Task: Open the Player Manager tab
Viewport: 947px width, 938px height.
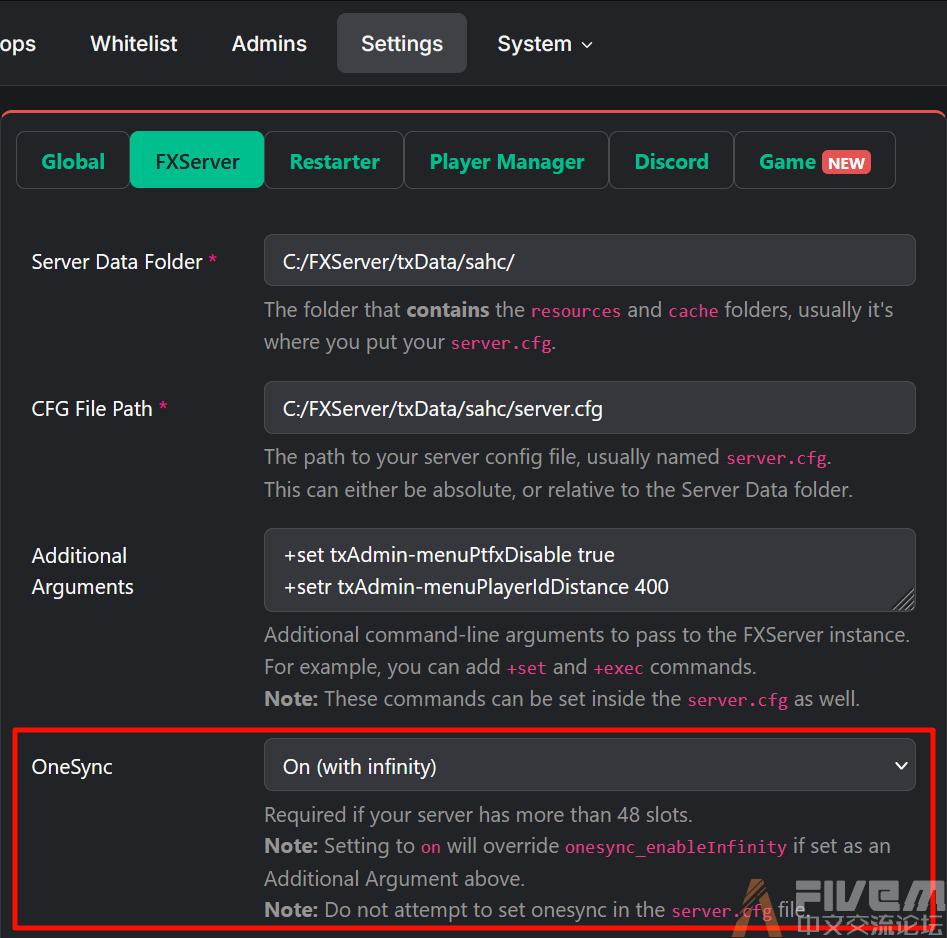Action: pos(506,161)
